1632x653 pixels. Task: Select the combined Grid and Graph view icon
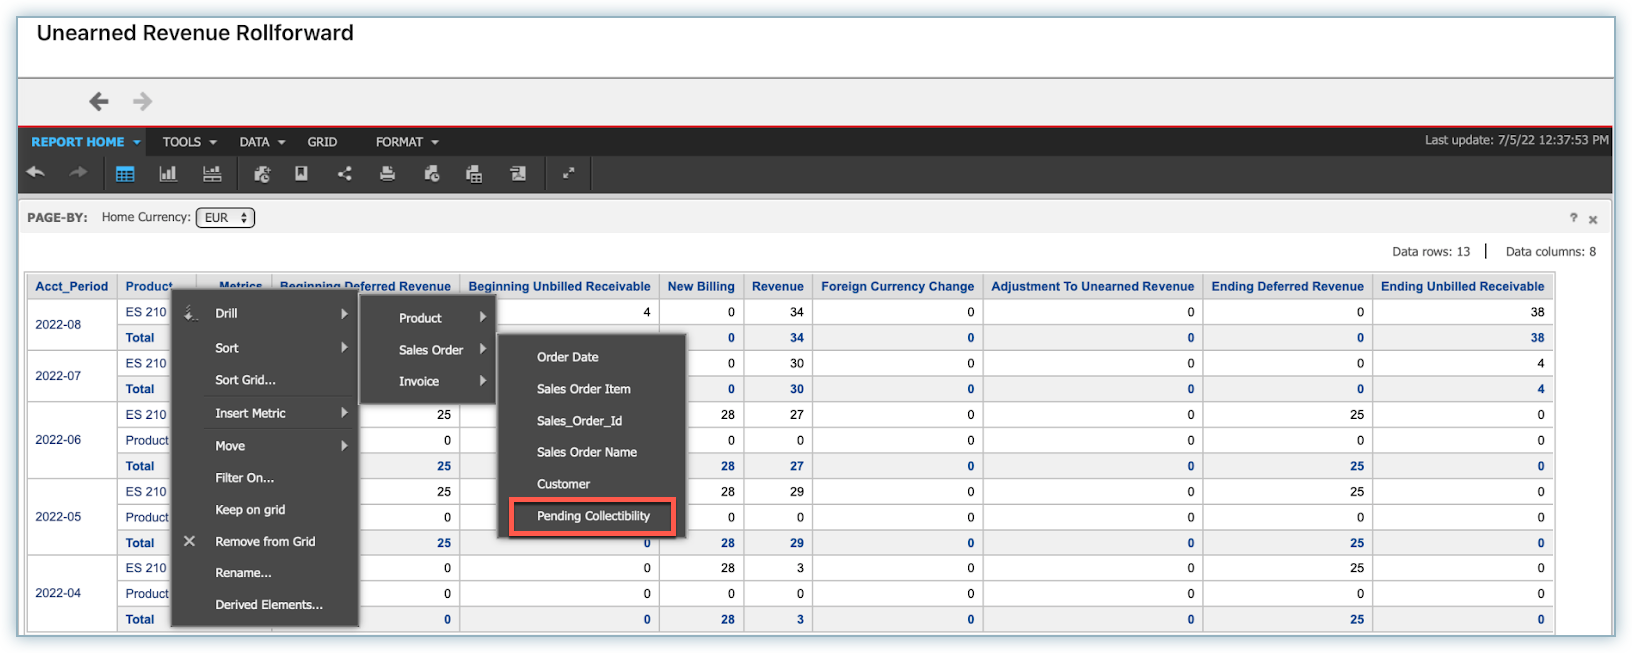212,174
